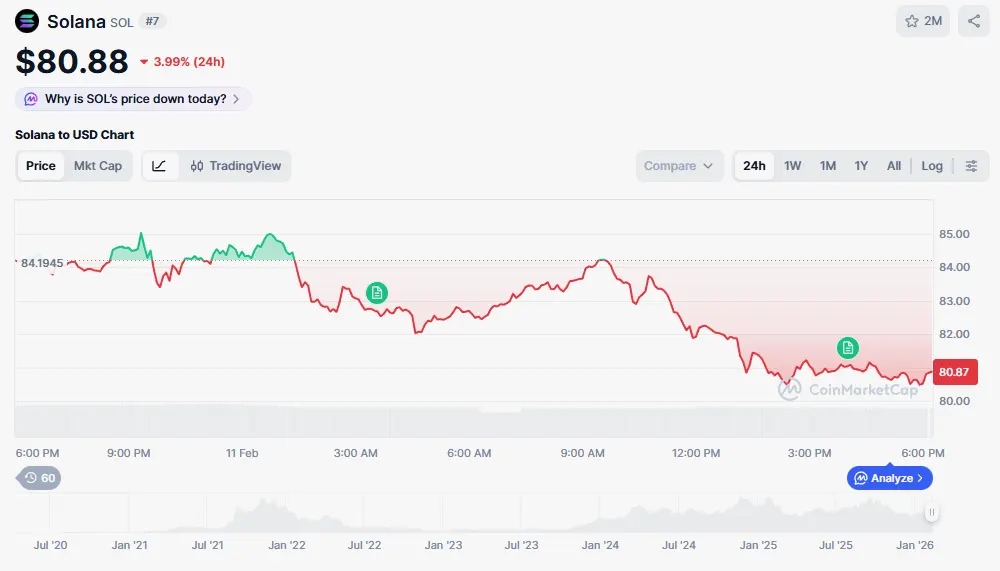
Task: Toggle Mkt Cap chart view
Action: 98,166
